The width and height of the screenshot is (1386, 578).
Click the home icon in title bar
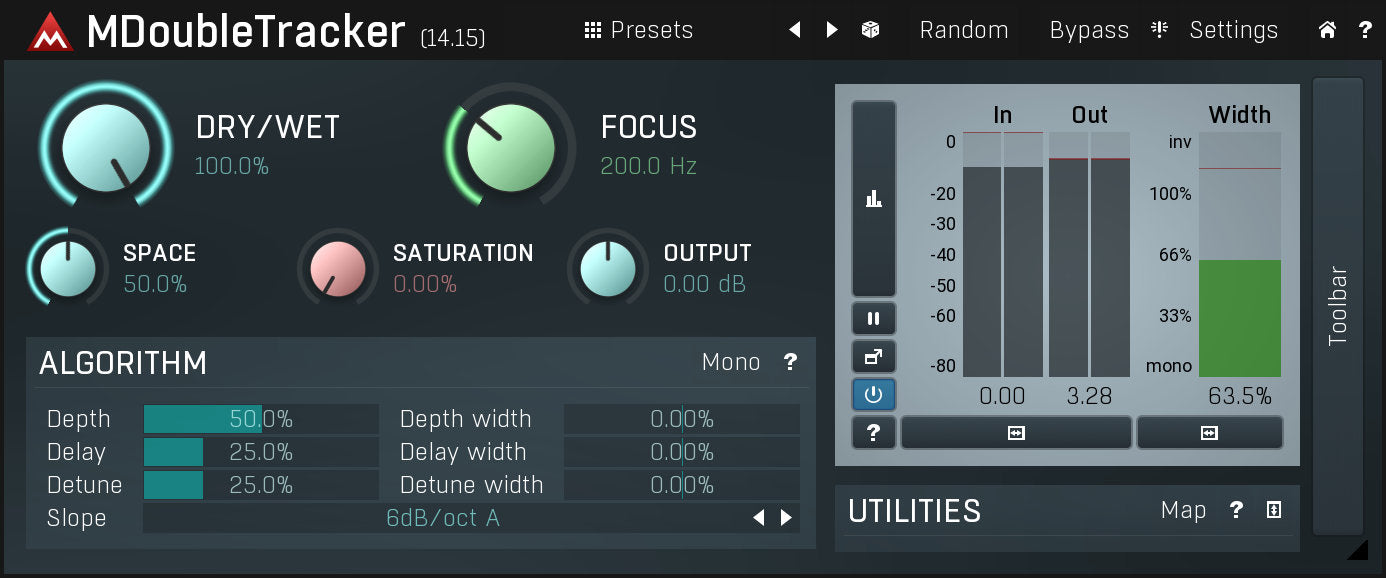pyautogui.click(x=1327, y=30)
